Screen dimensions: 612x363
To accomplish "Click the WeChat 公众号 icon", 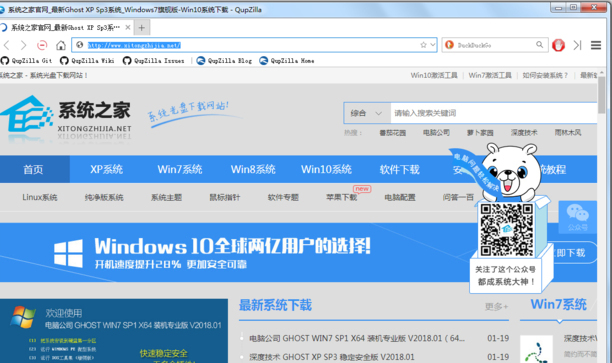I will point(578,217).
